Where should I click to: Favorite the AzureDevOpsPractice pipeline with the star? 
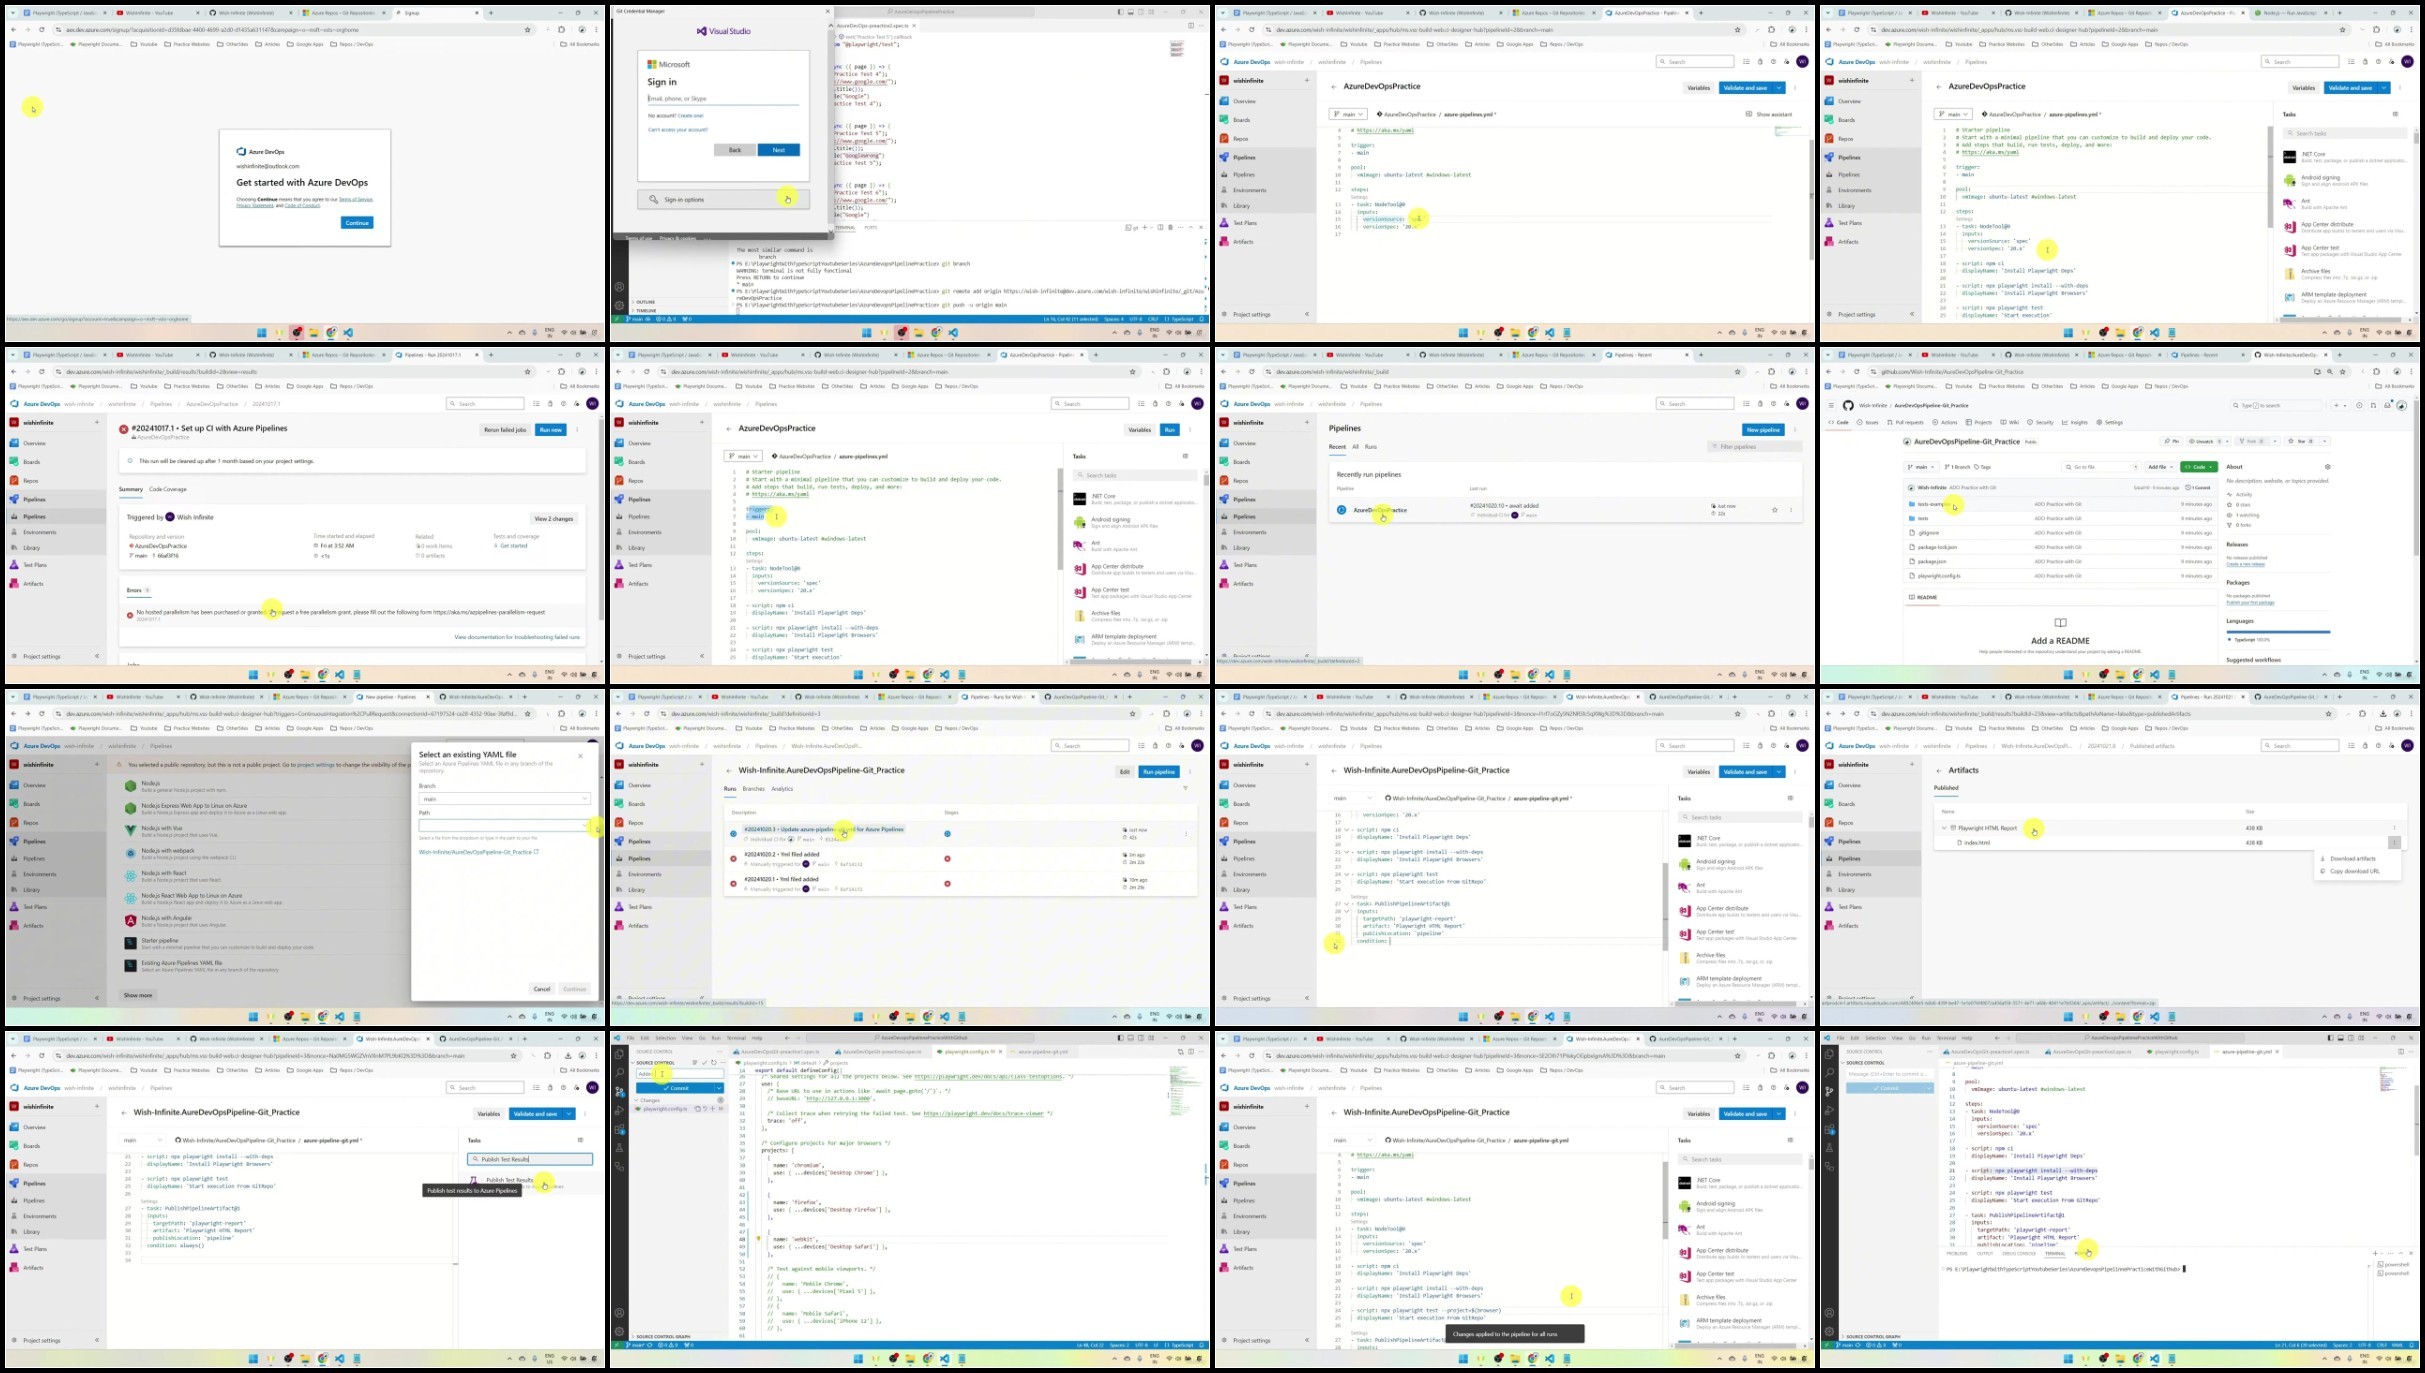click(x=1775, y=510)
